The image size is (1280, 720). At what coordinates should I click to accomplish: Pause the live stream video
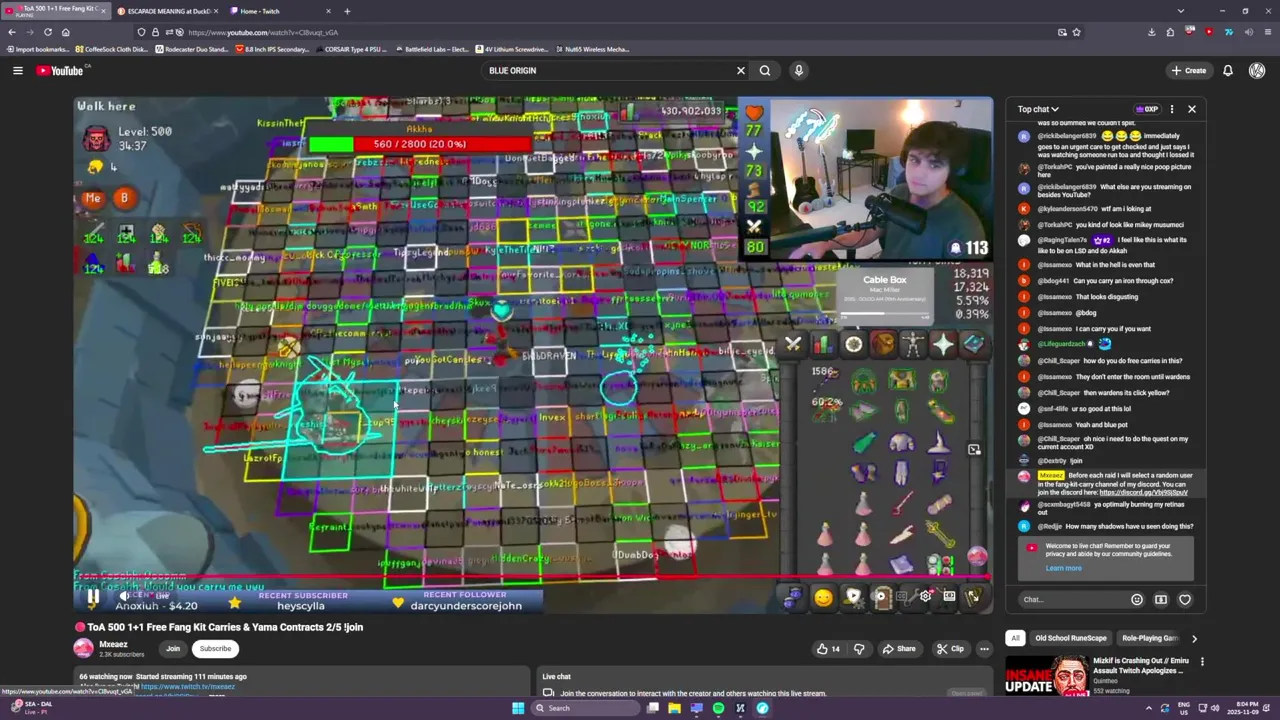(x=92, y=597)
